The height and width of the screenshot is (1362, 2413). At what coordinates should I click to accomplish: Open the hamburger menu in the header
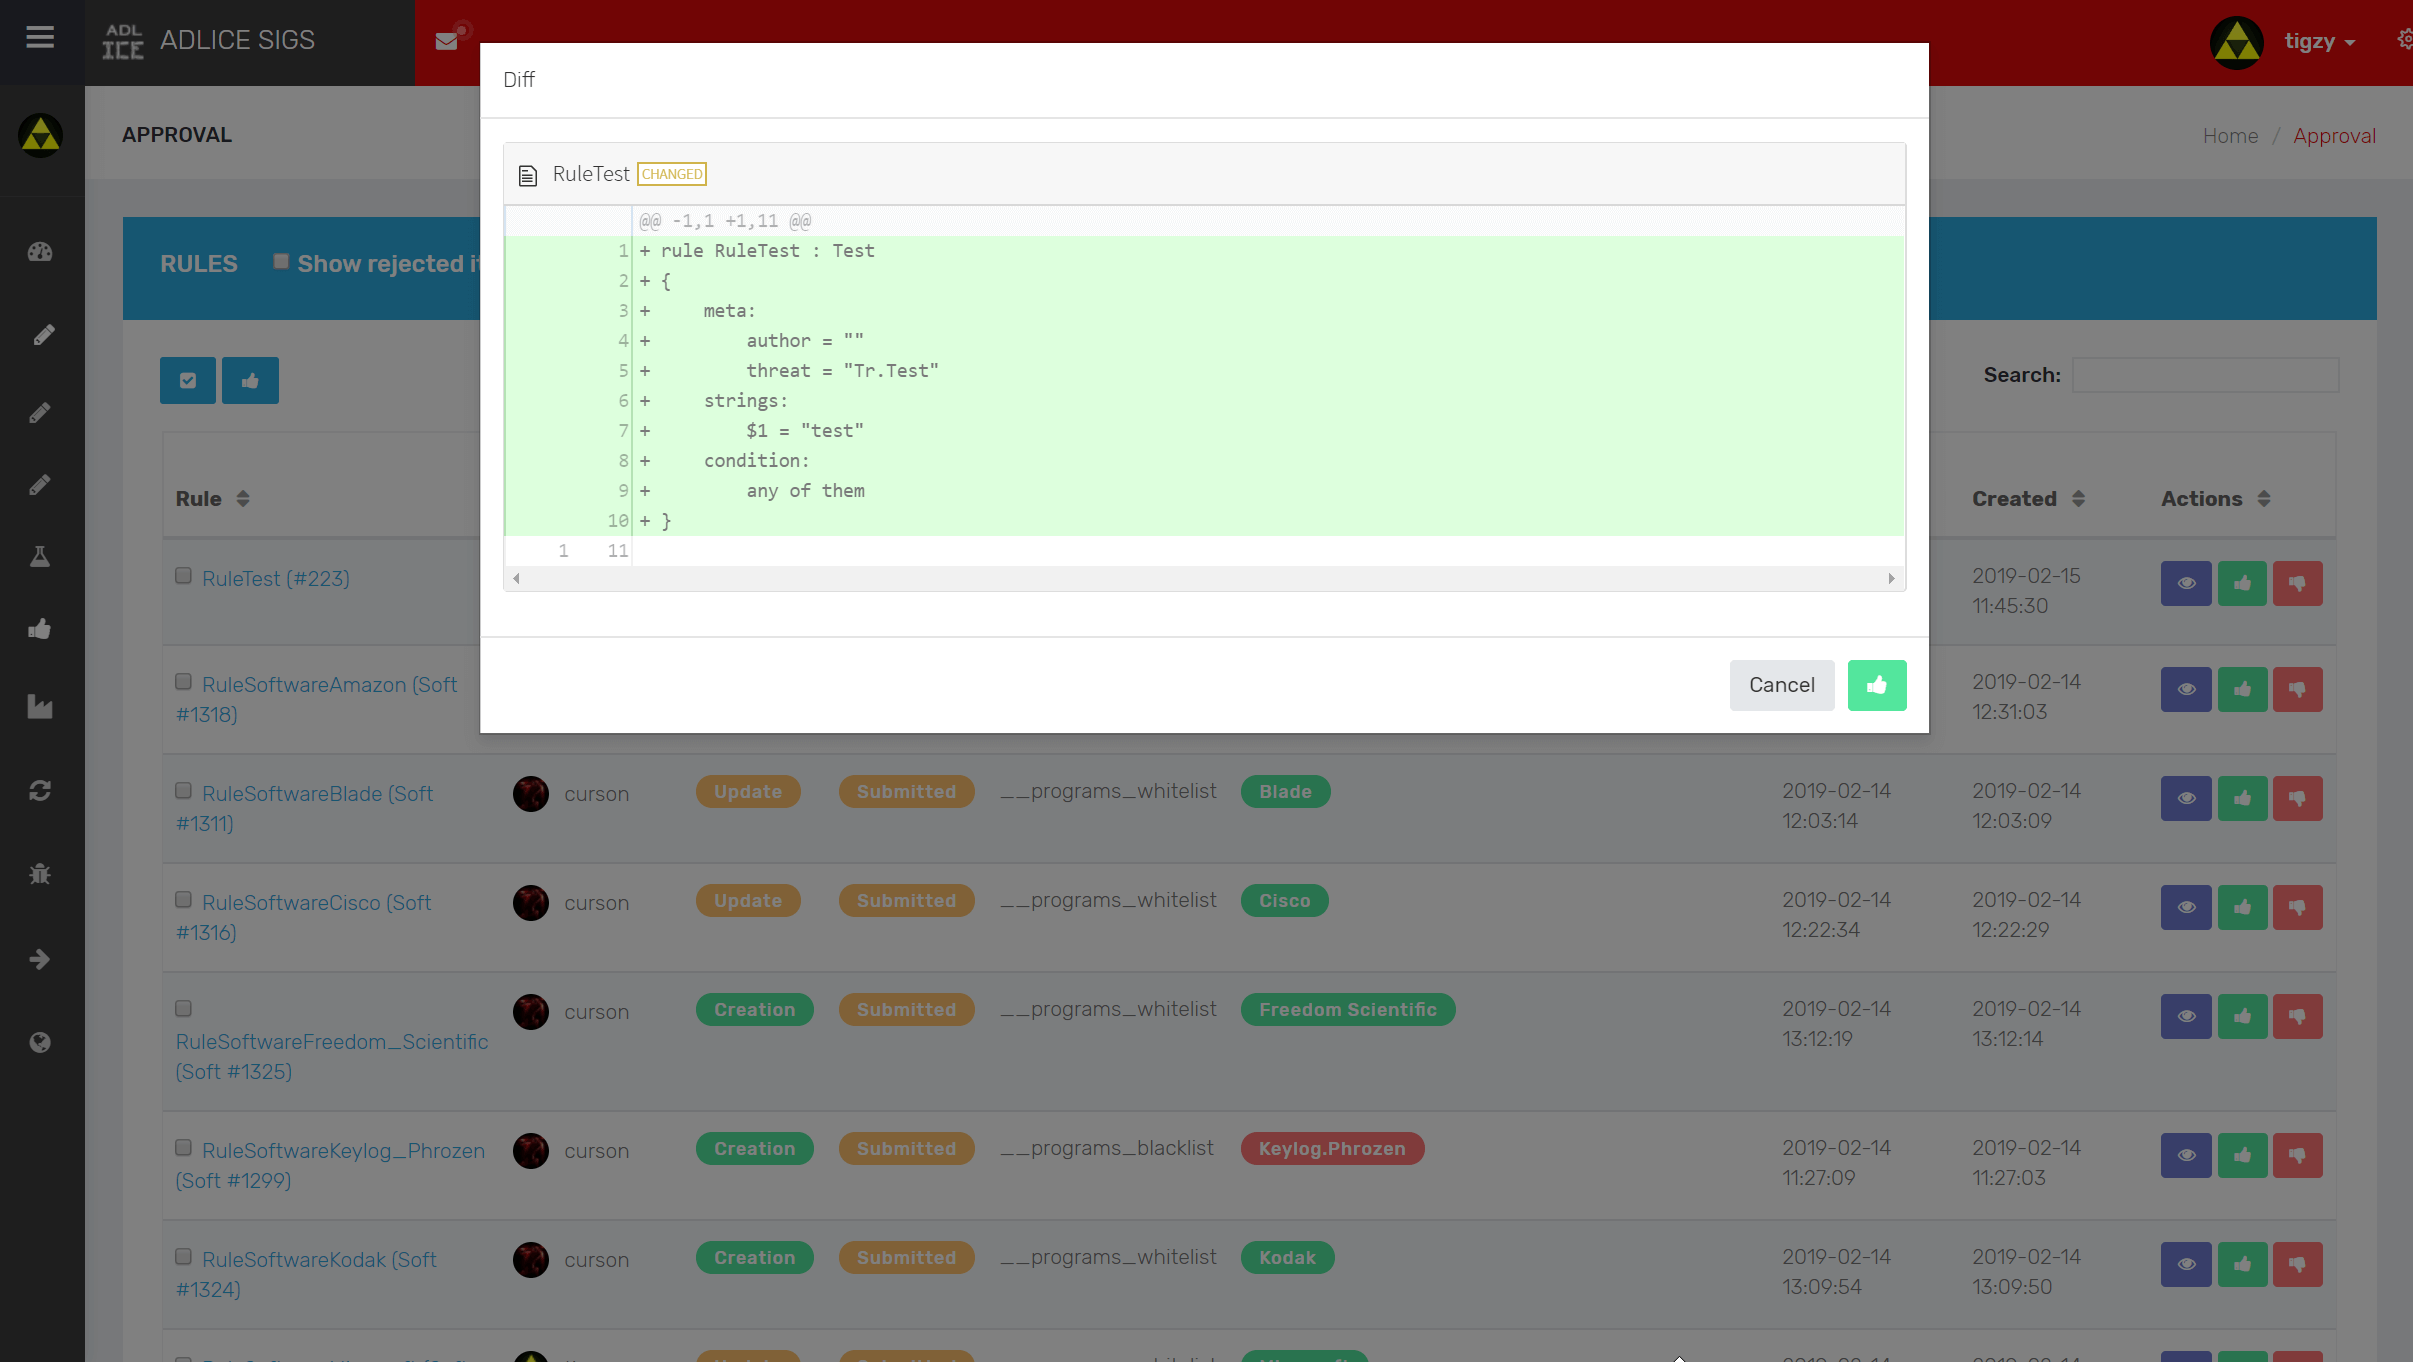tap(40, 38)
